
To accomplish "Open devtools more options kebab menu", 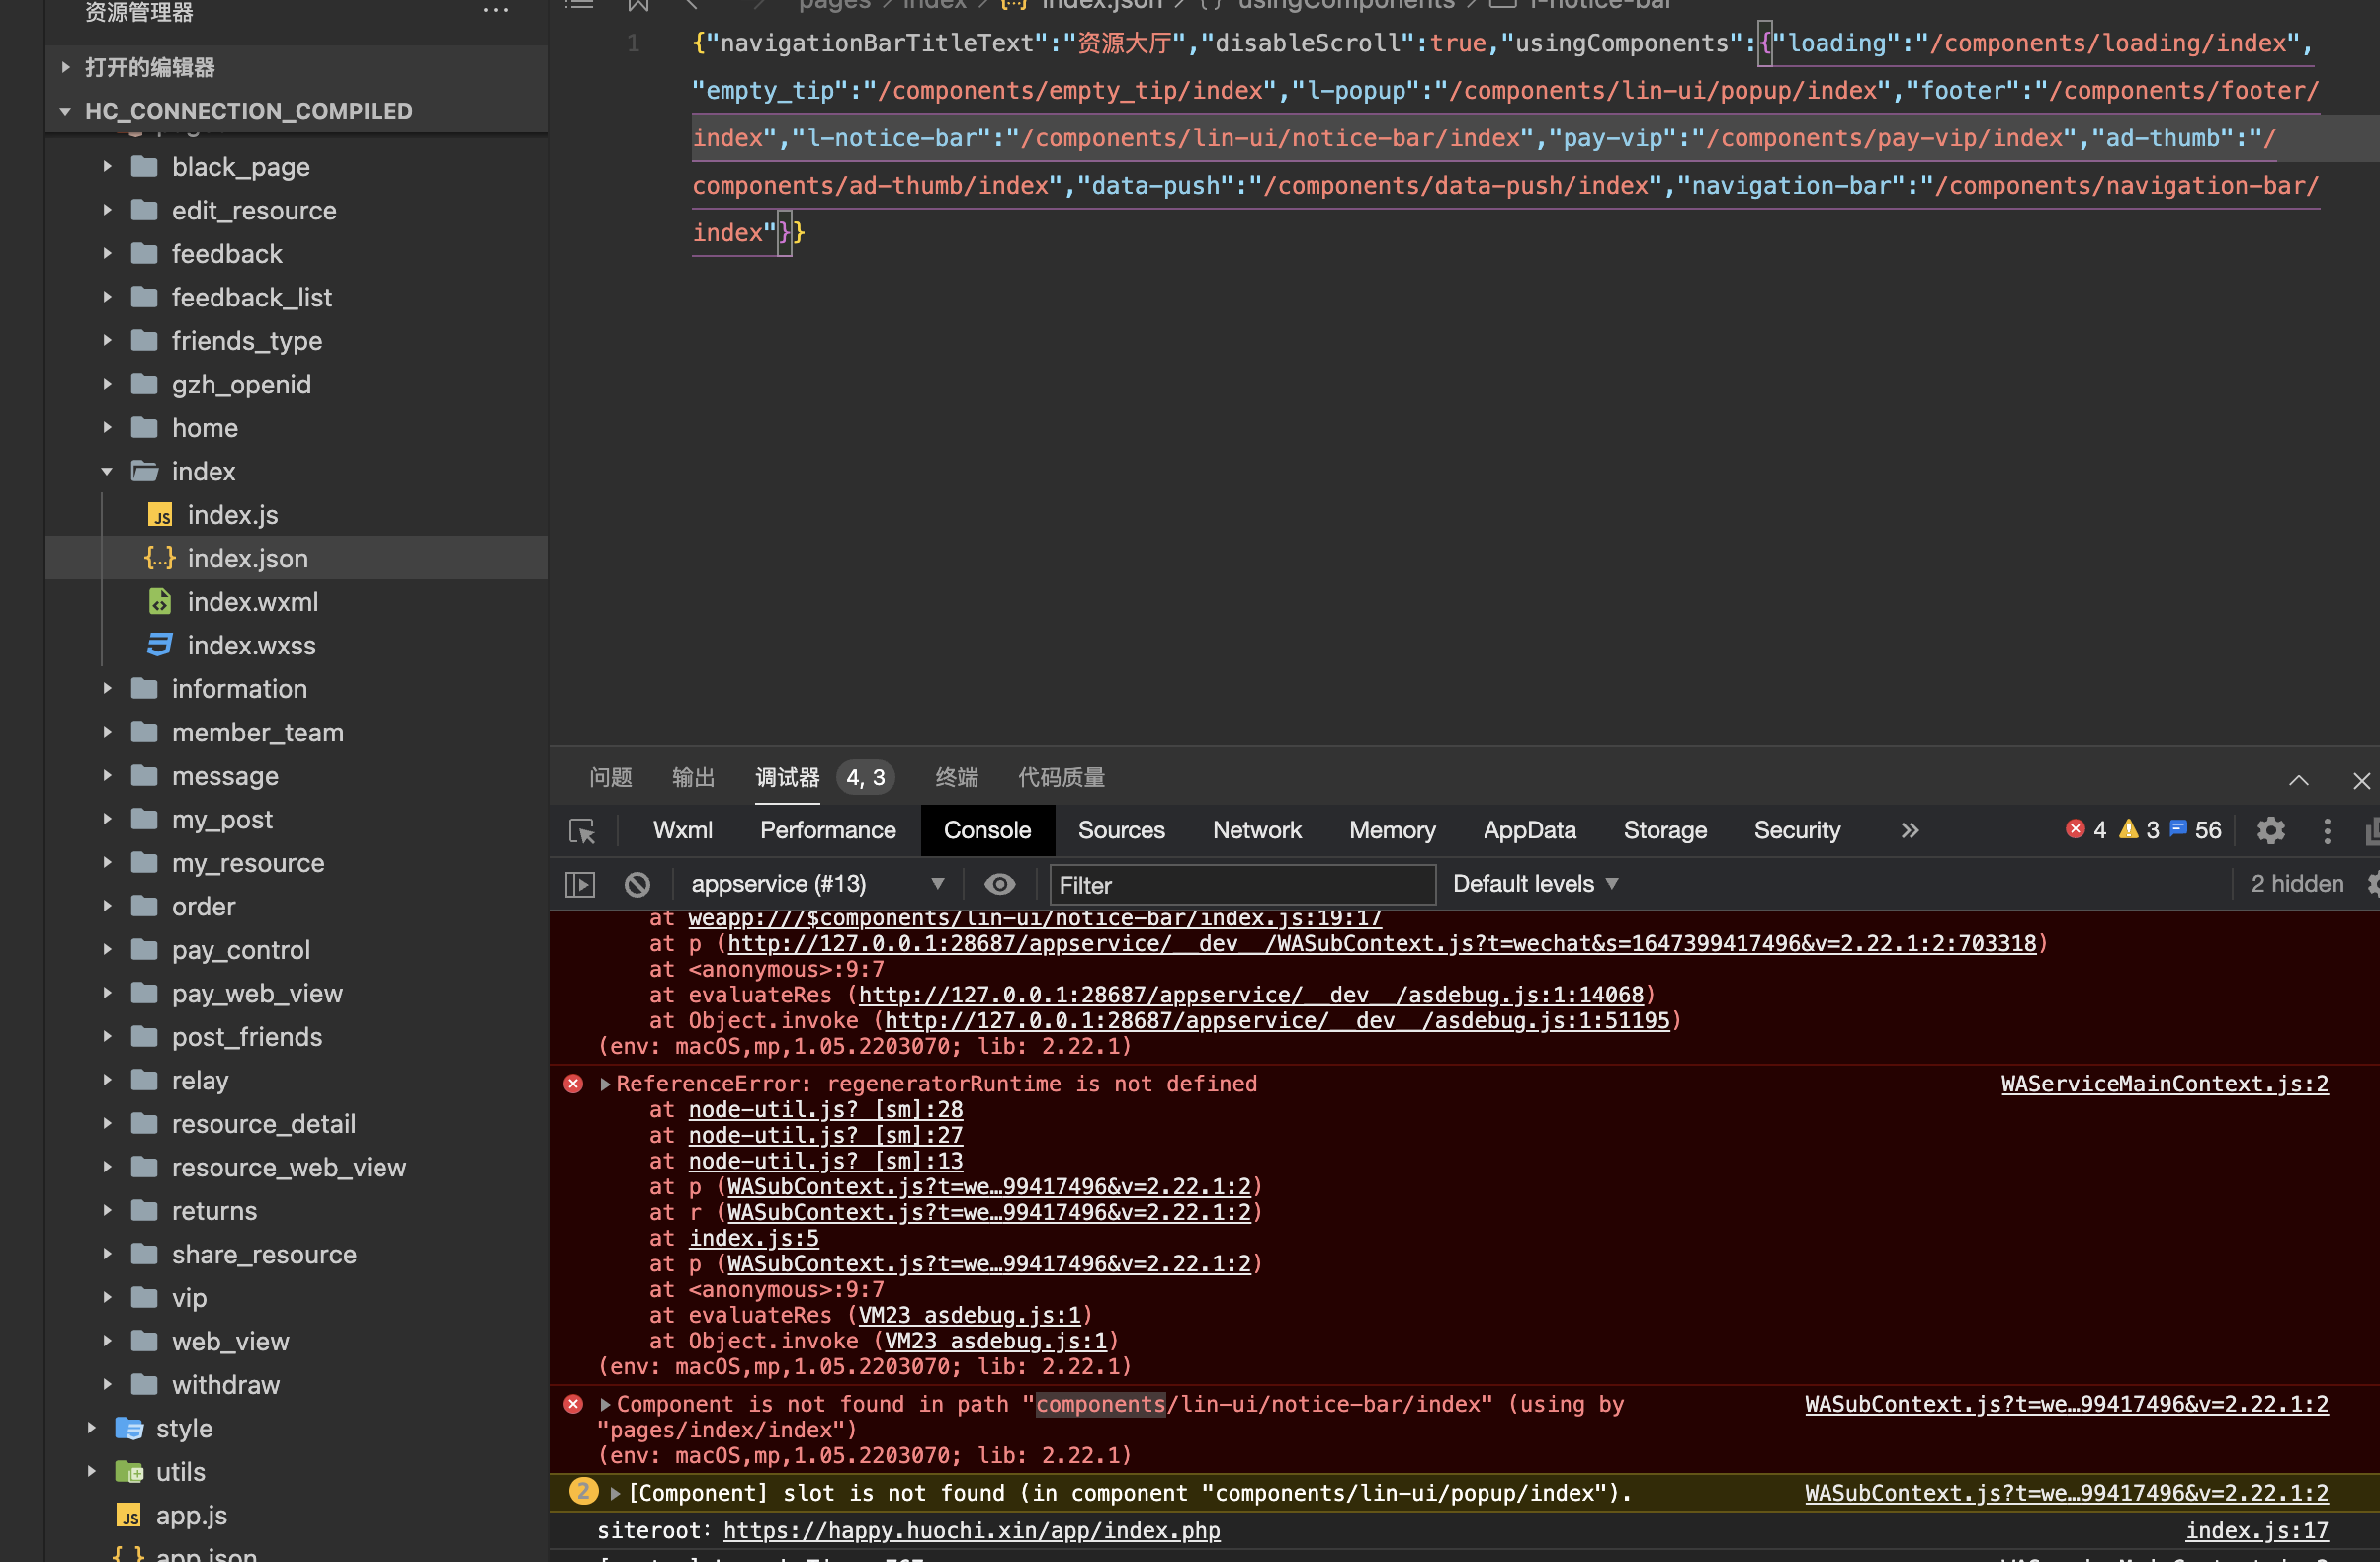I will (2327, 830).
